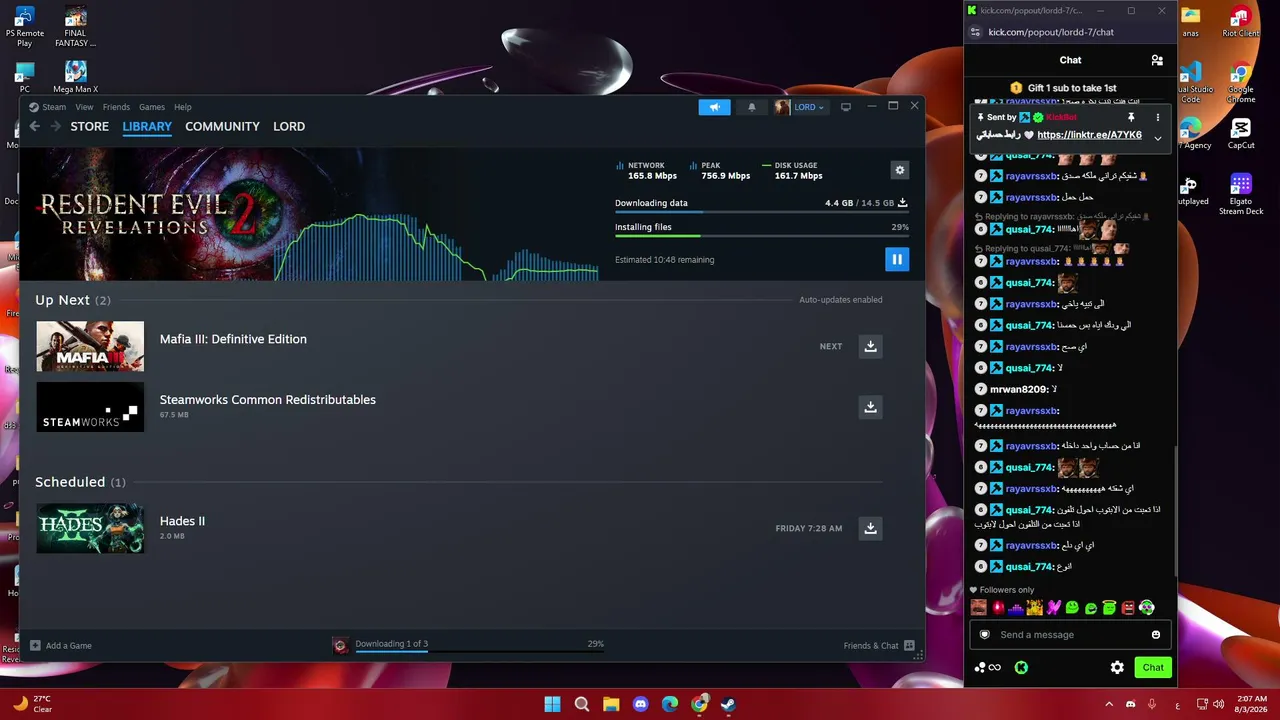Open File Explorer from the taskbar

tap(611, 704)
